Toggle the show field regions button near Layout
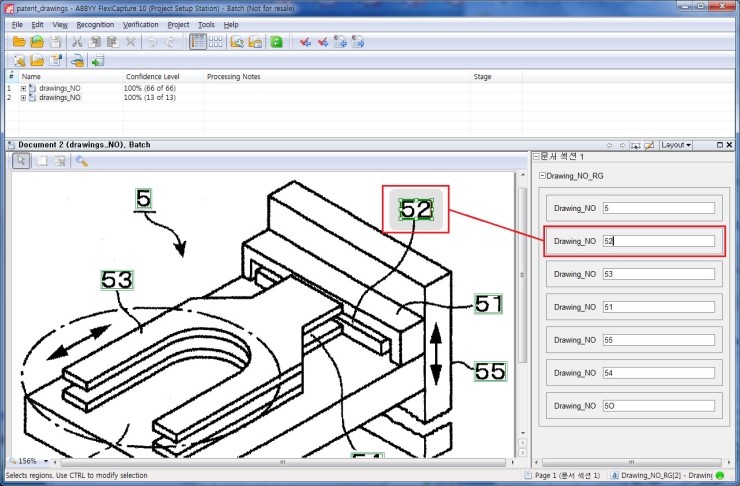This screenshot has height=486, width=740. point(636,145)
